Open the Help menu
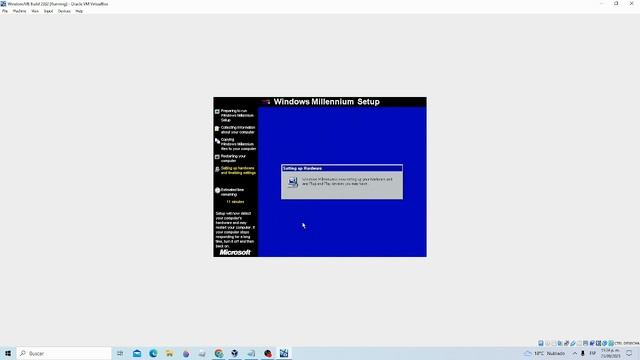This screenshot has width=640, height=360. point(79,11)
